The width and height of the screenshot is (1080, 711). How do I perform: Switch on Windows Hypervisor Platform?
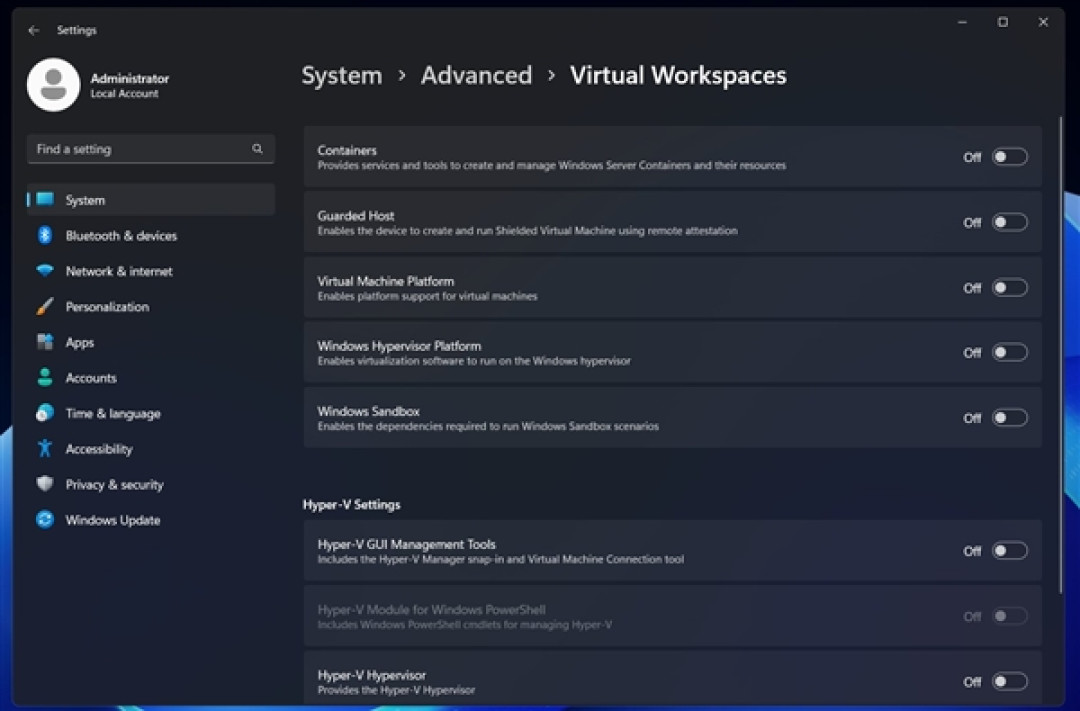(1010, 352)
